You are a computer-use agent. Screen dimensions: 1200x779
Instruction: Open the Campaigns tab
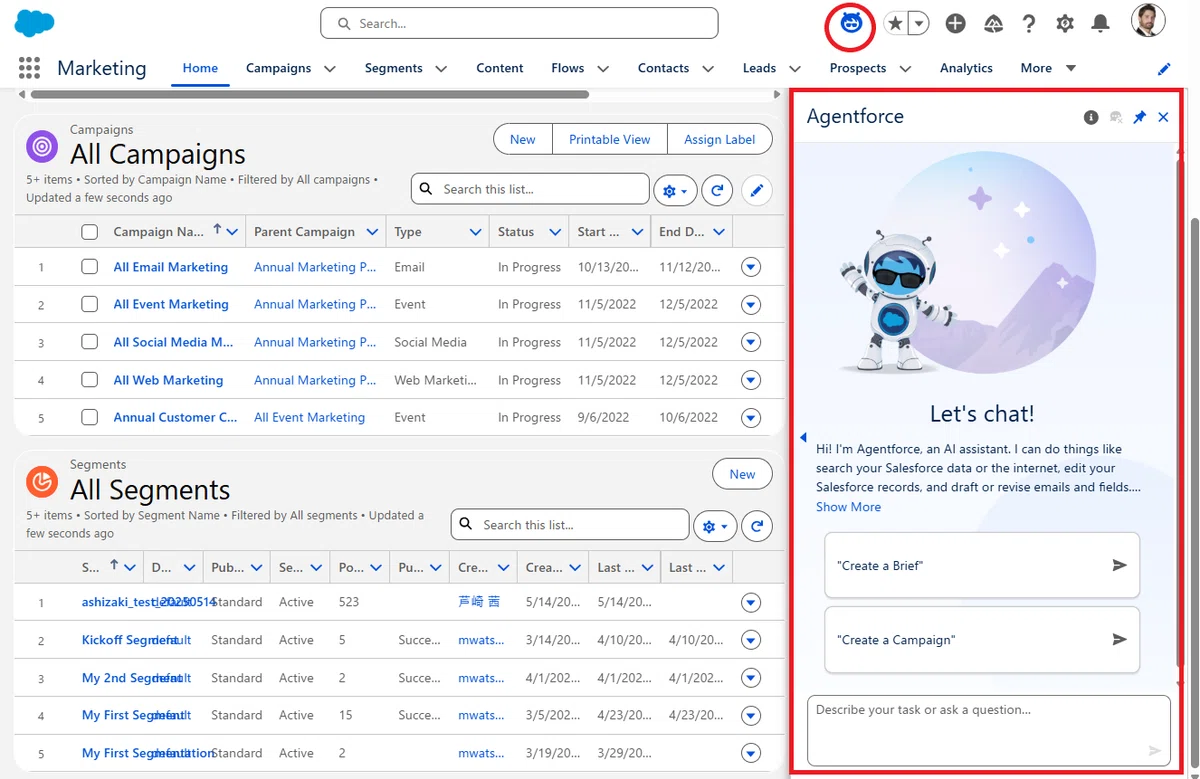click(x=278, y=68)
